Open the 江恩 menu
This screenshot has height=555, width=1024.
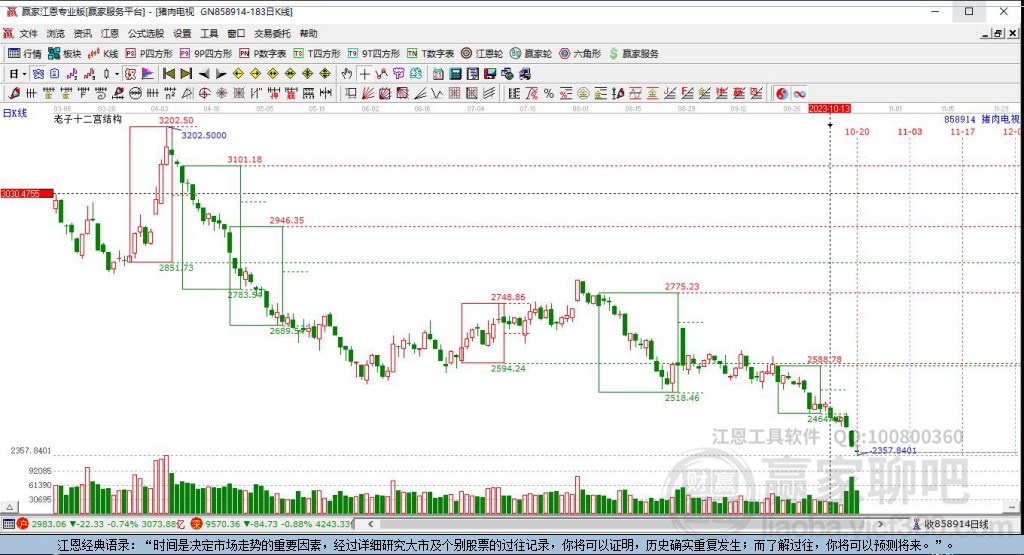coord(110,33)
